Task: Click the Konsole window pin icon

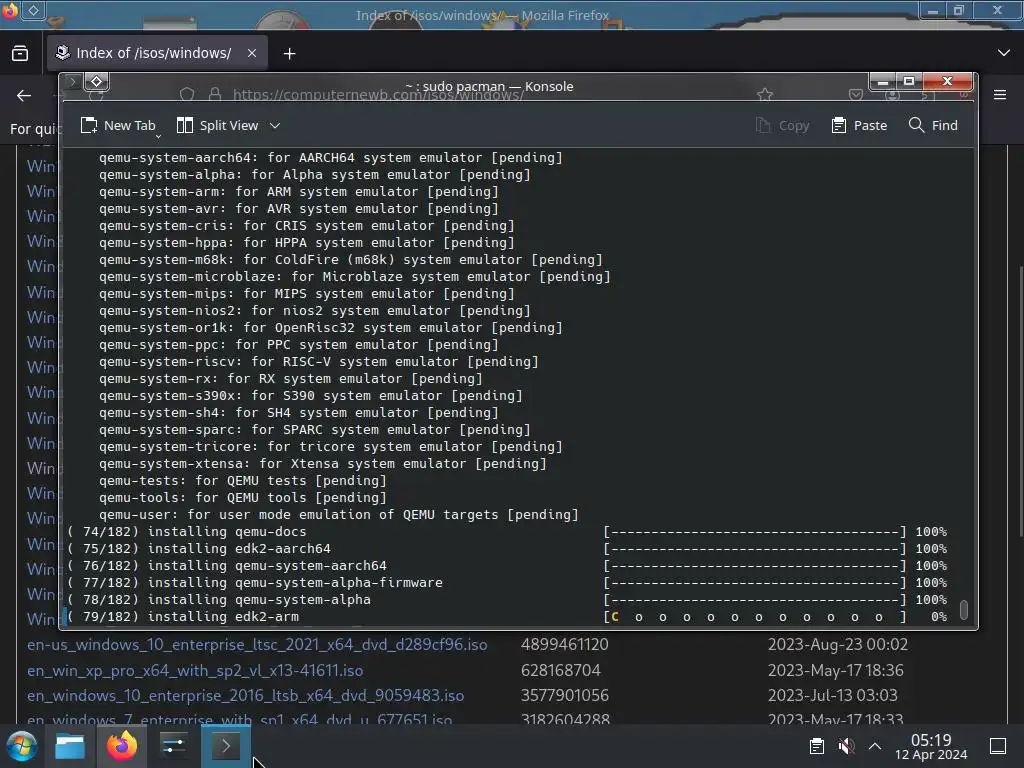Action: point(97,81)
